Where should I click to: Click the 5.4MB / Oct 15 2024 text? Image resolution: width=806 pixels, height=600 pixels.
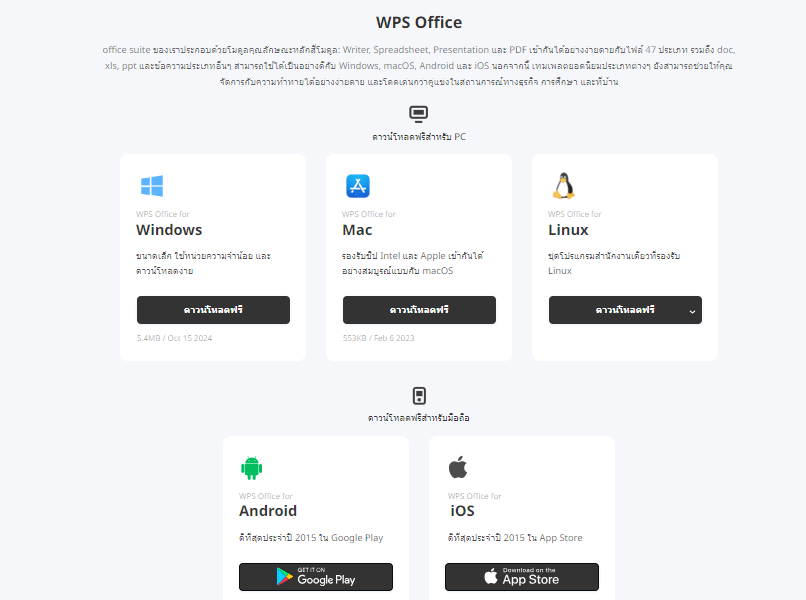pos(174,338)
